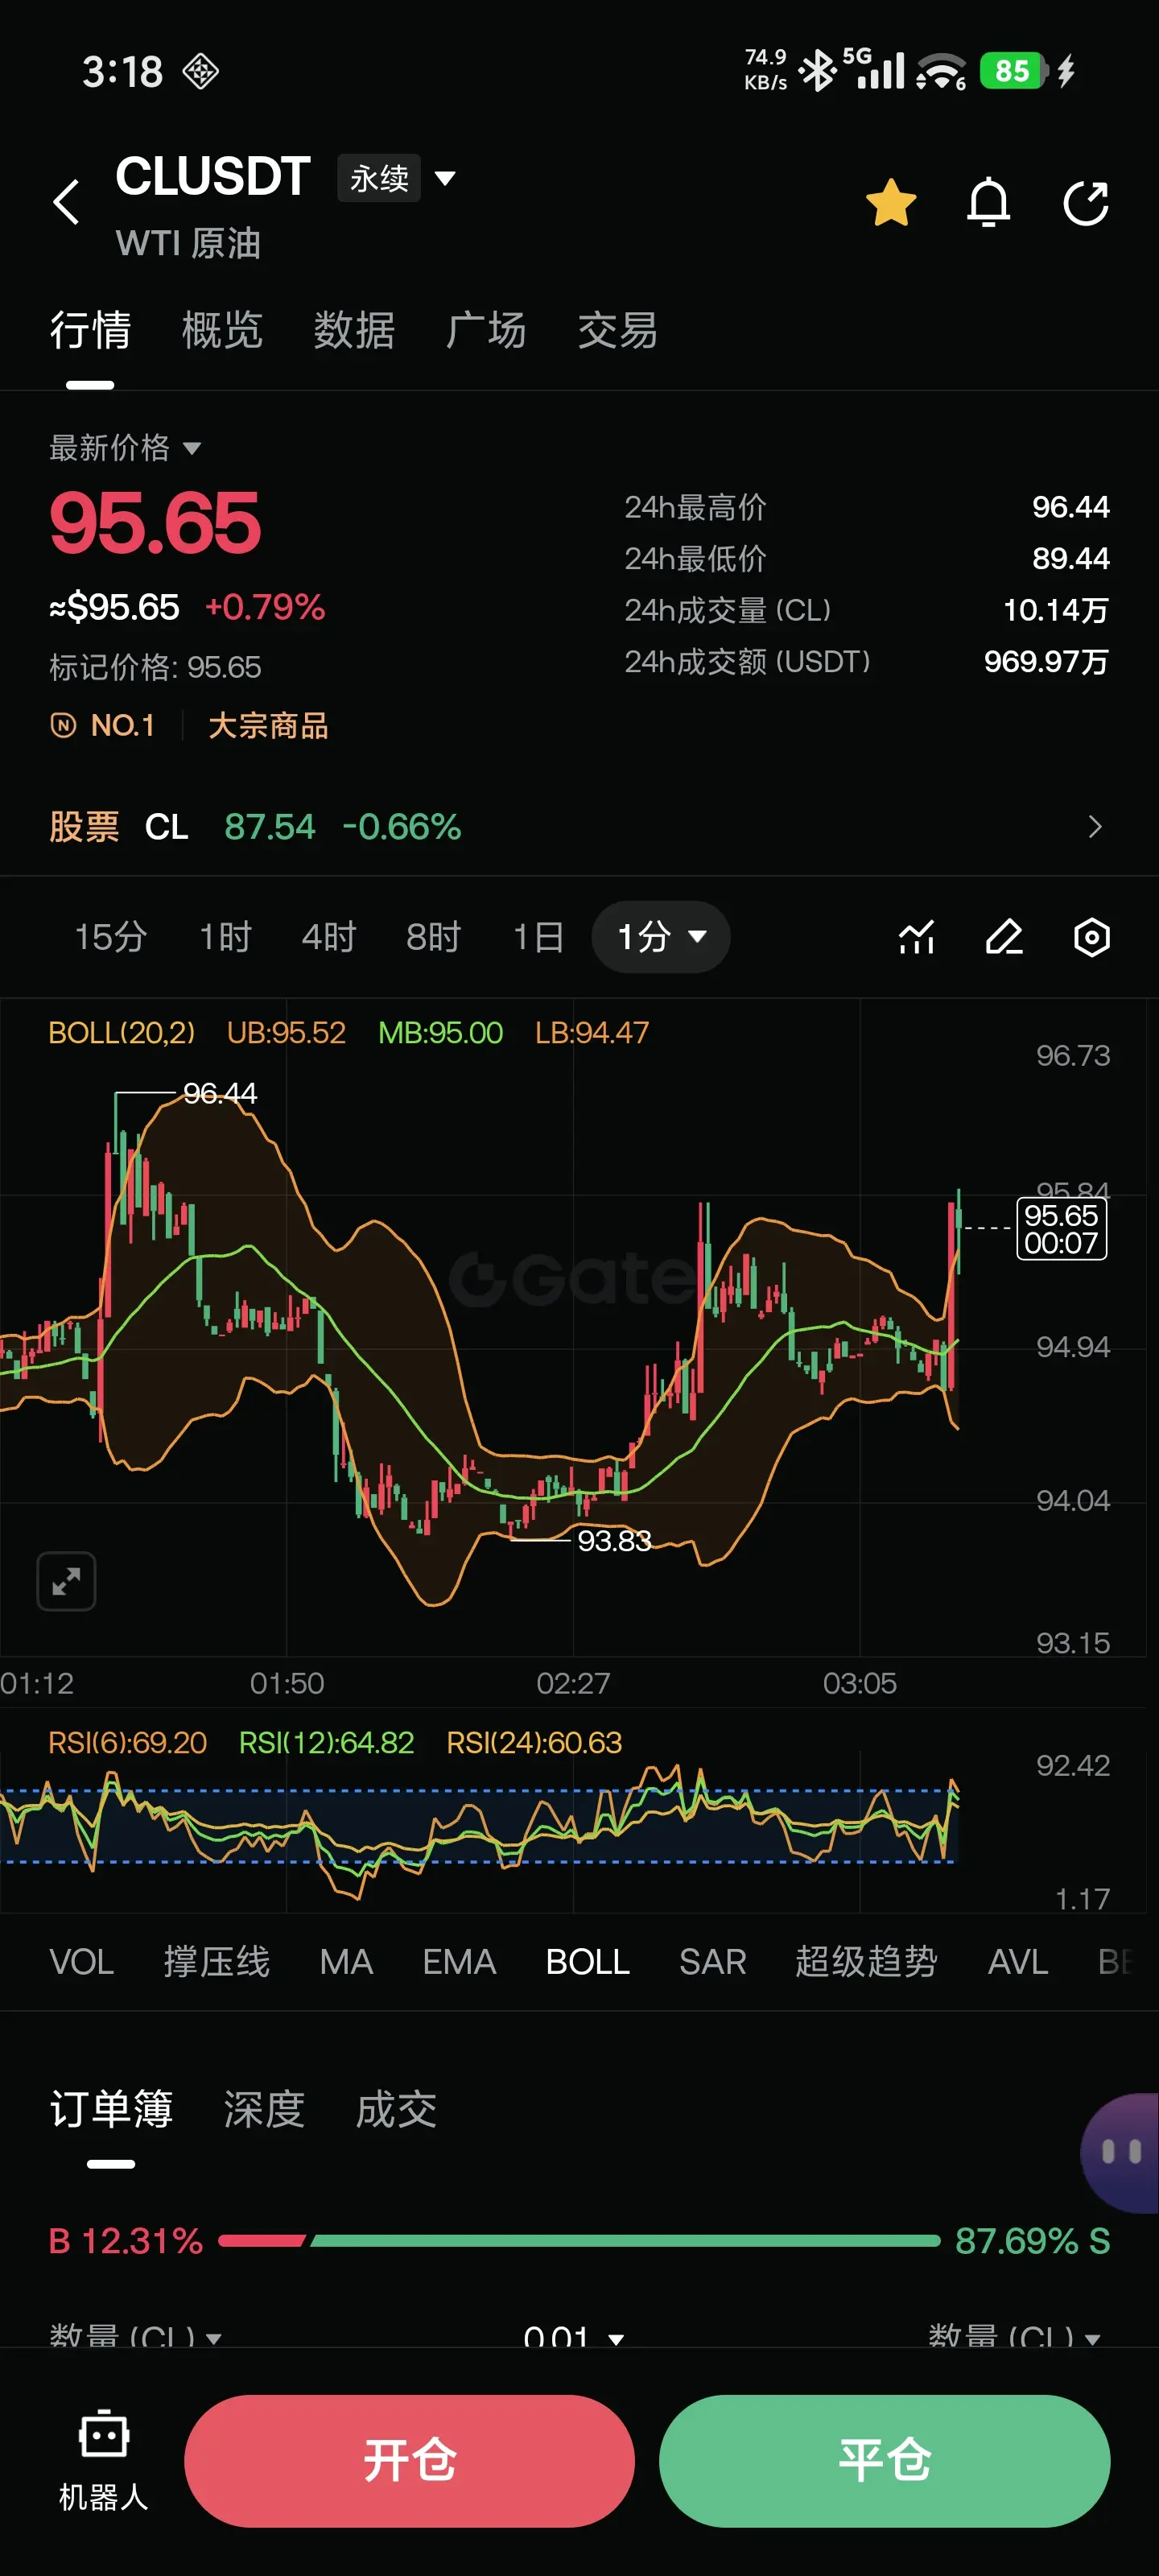Viewport: 1159px width, 2576px height.
Task: Open the chart indicators icon
Action: 916,937
